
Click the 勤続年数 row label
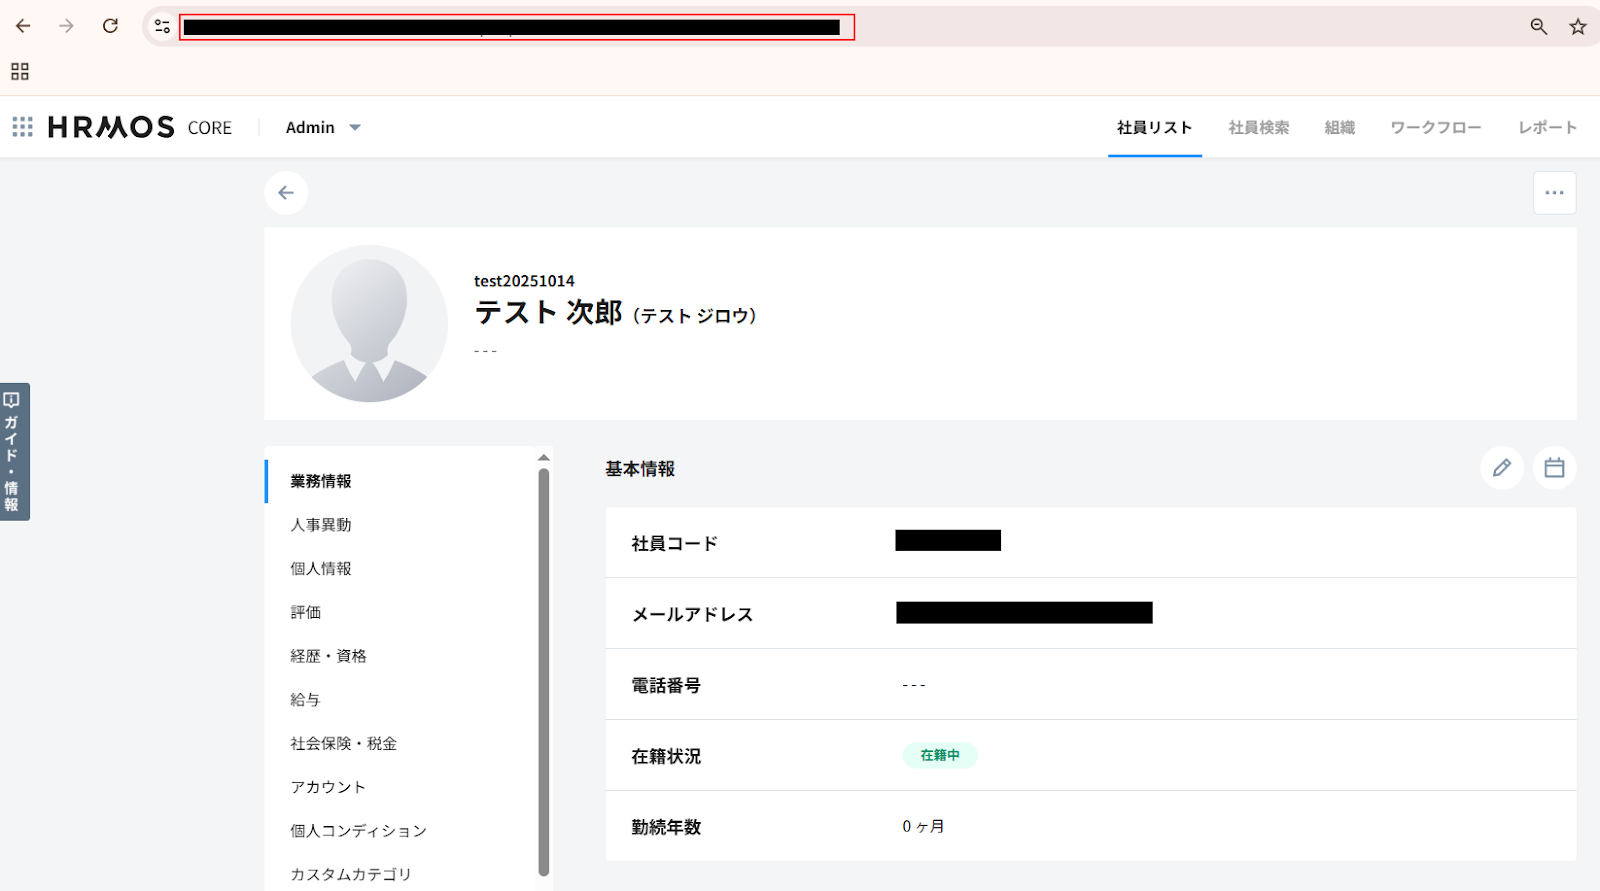pos(666,828)
